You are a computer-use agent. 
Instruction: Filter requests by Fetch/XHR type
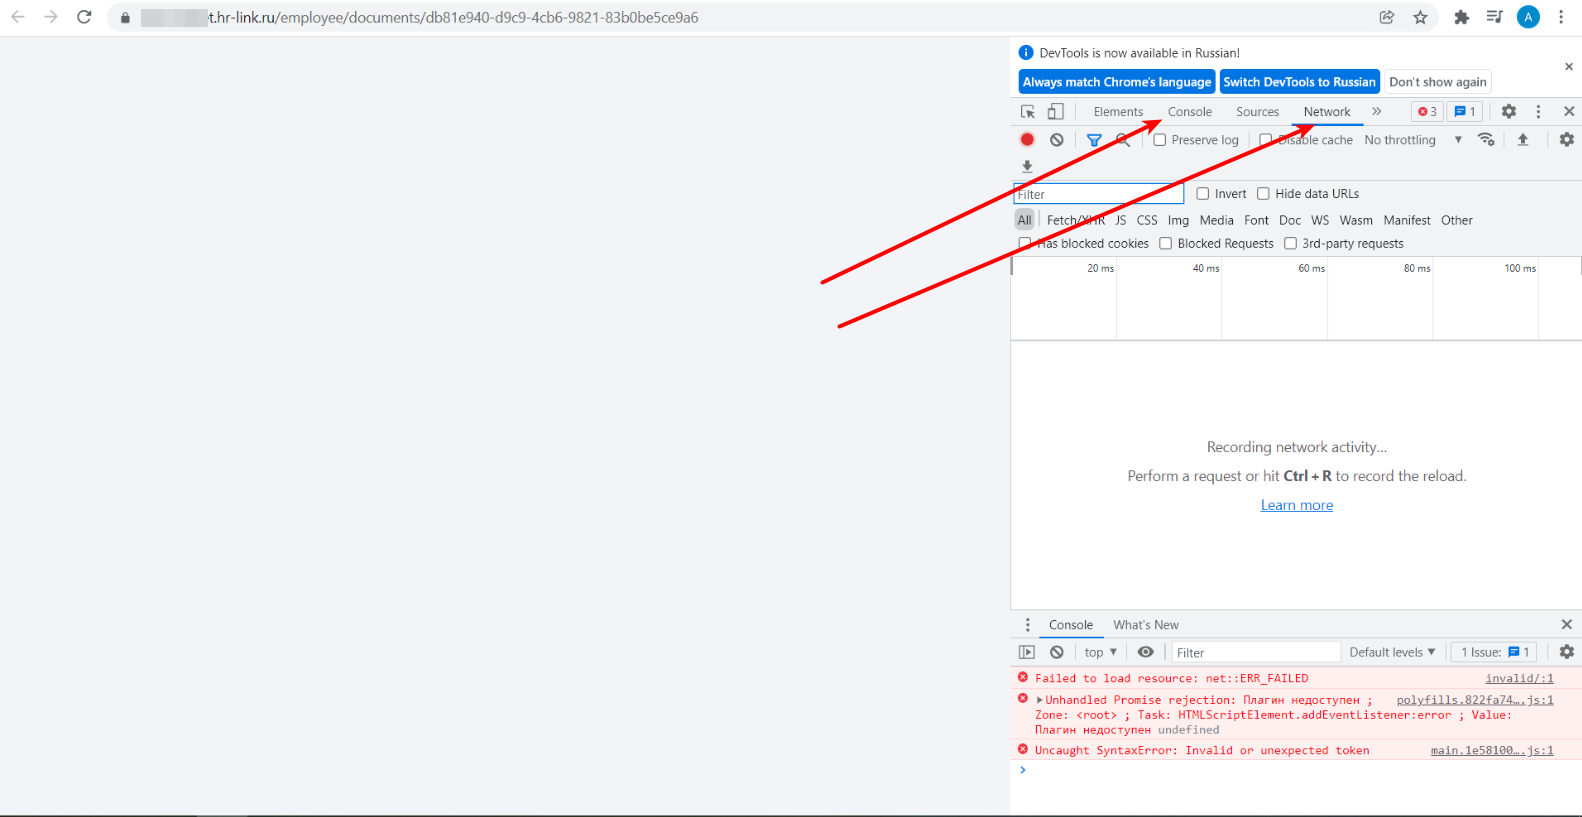point(1076,220)
